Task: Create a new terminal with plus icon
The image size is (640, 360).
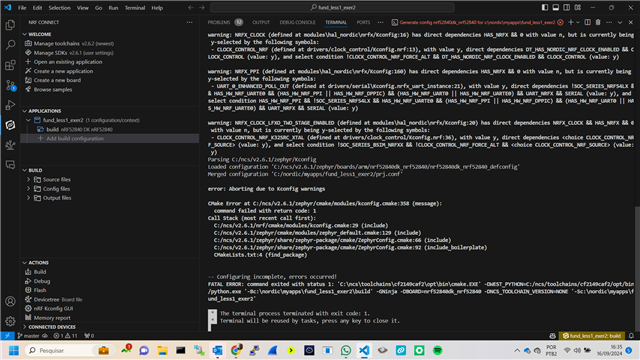Action: pyautogui.click(x=571, y=22)
